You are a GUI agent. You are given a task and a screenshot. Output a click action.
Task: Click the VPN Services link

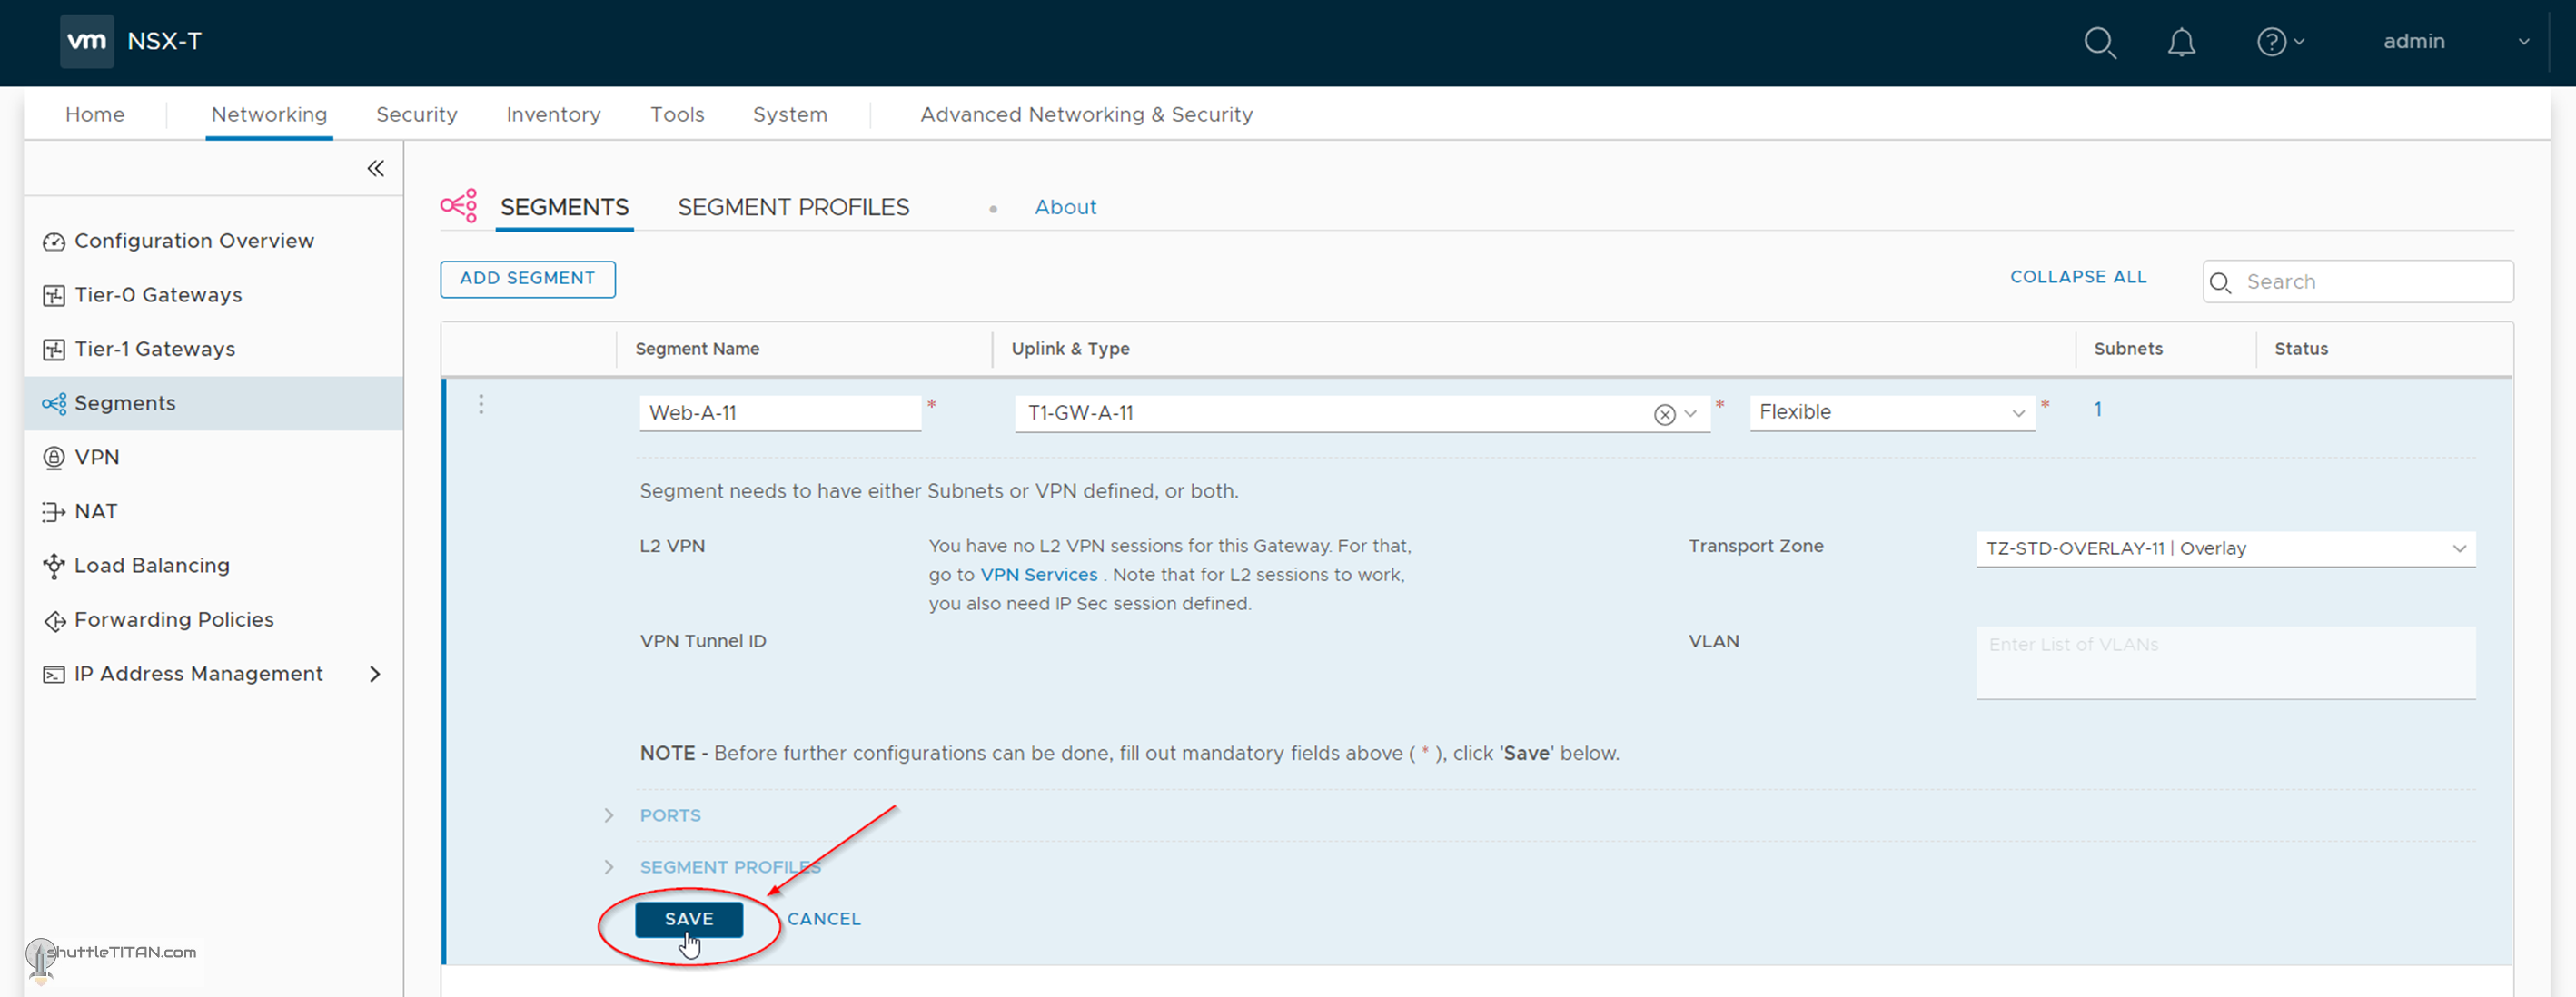[1038, 575]
